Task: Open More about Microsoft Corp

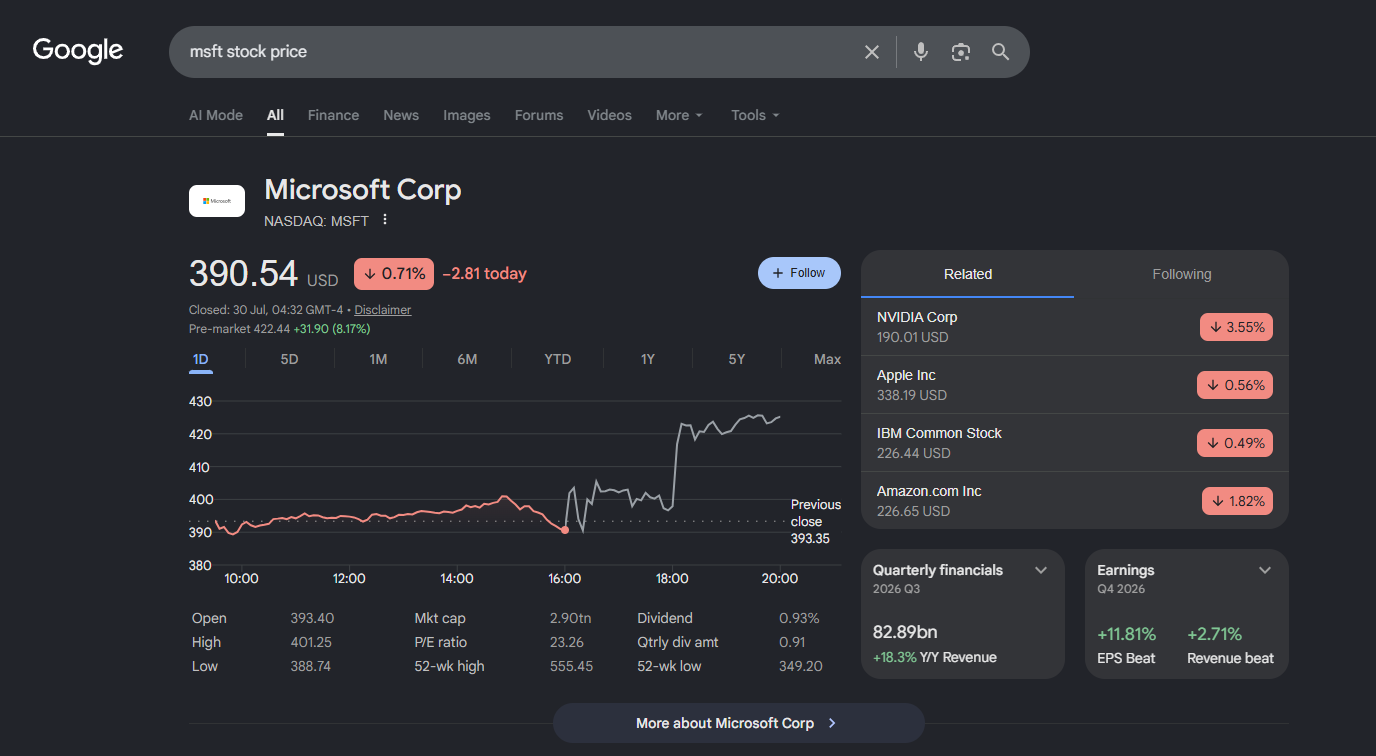Action: (x=738, y=723)
